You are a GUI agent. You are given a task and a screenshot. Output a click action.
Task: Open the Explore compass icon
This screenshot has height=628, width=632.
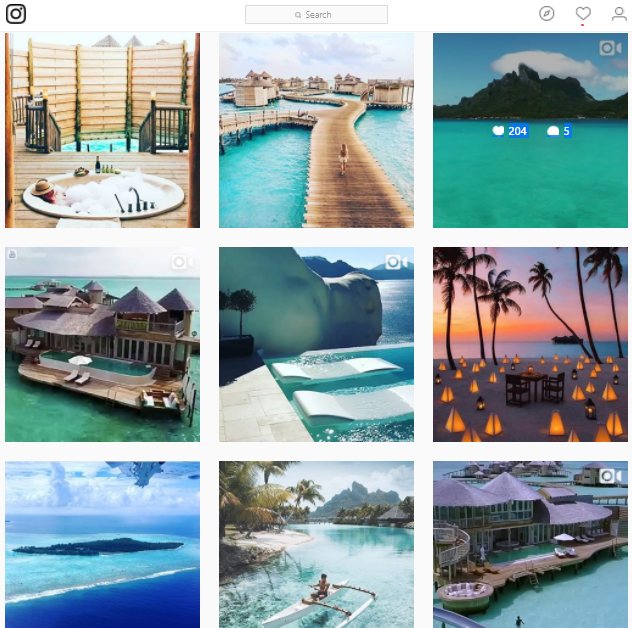(547, 14)
